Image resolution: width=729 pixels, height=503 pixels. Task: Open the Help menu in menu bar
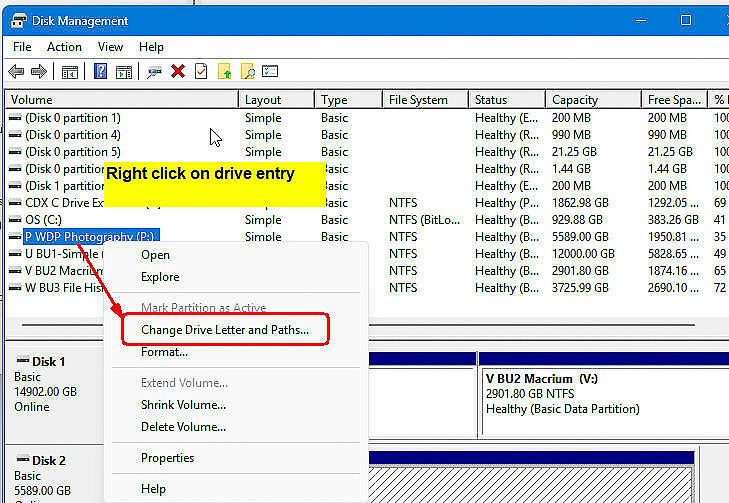point(151,47)
